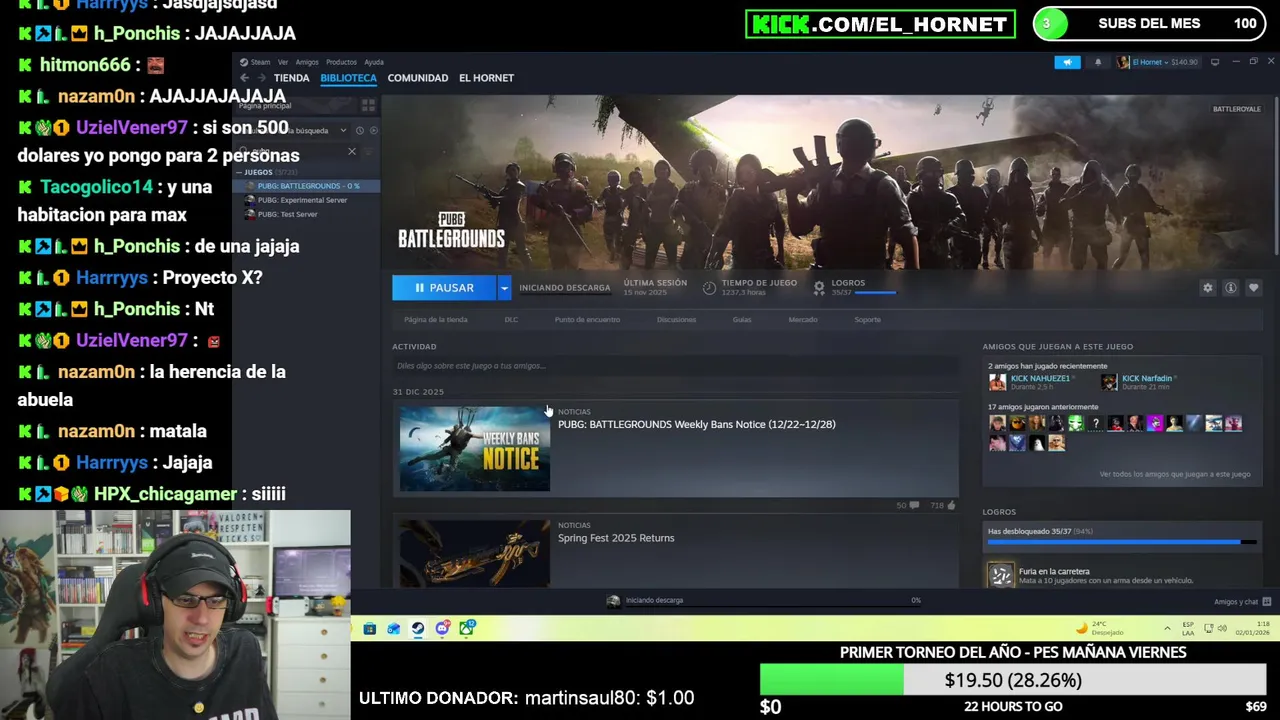Screen dimensions: 1280x720
Task: Go to the TIENDA tab
Action: [291, 78]
